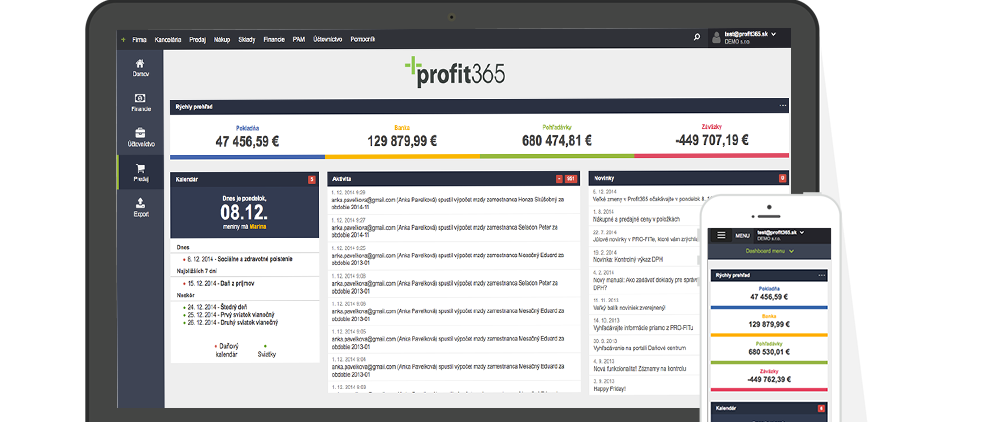Select the Sociálne a zdravotné poistenie calendar entry
Screen dimensions: 1000x422
[240, 259]
